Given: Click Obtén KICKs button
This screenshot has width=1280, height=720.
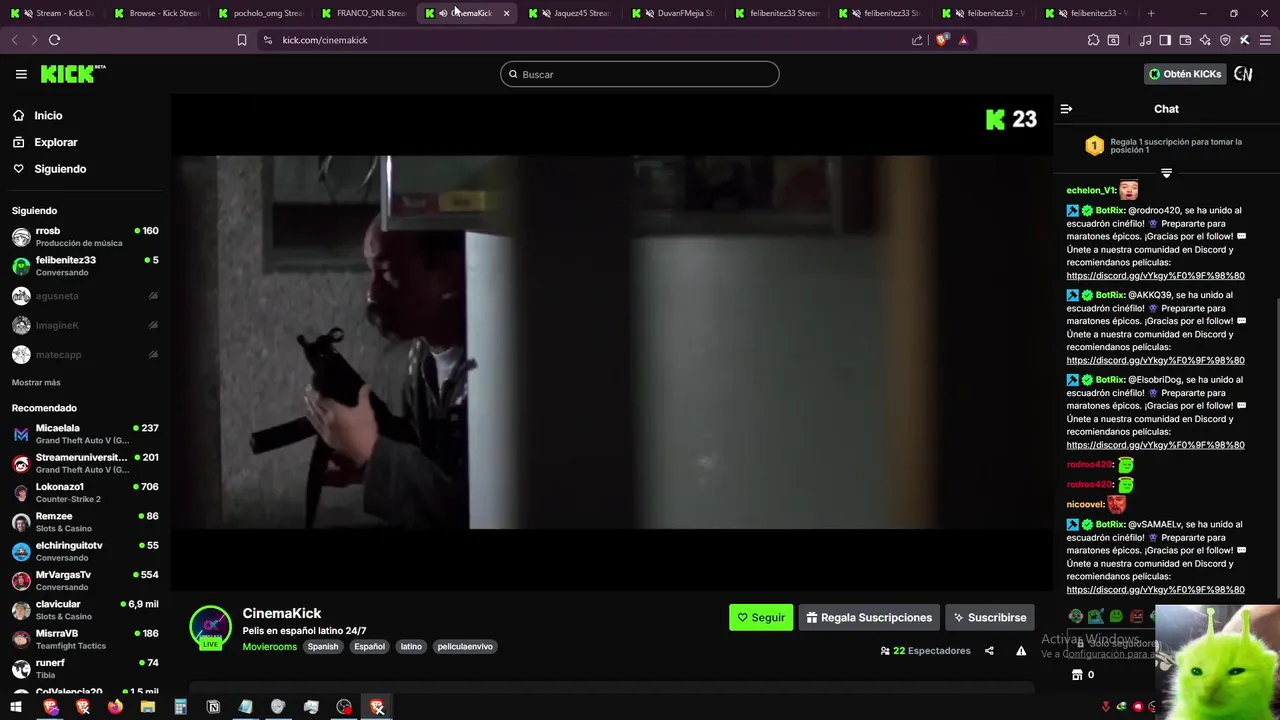Looking at the screenshot, I should tap(1185, 74).
